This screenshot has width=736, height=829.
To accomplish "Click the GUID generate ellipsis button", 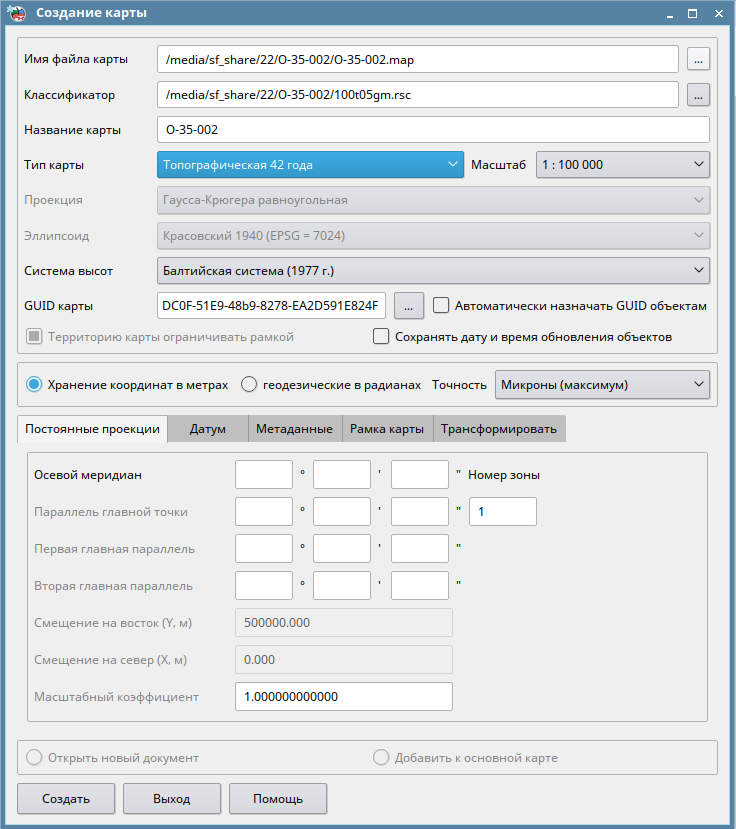I will 410,305.
